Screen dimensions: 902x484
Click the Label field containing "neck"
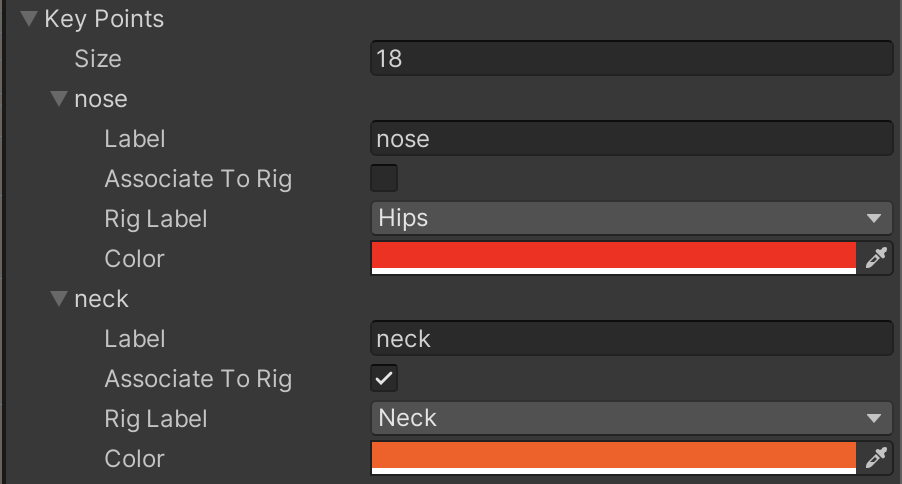pyautogui.click(x=630, y=339)
